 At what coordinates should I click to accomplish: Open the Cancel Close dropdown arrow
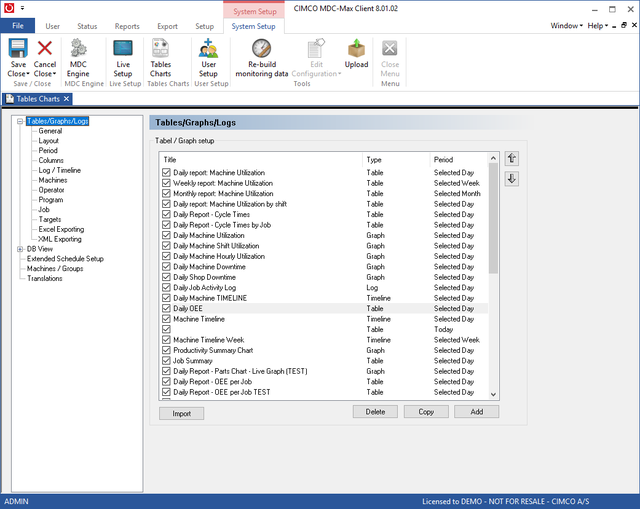[54, 74]
